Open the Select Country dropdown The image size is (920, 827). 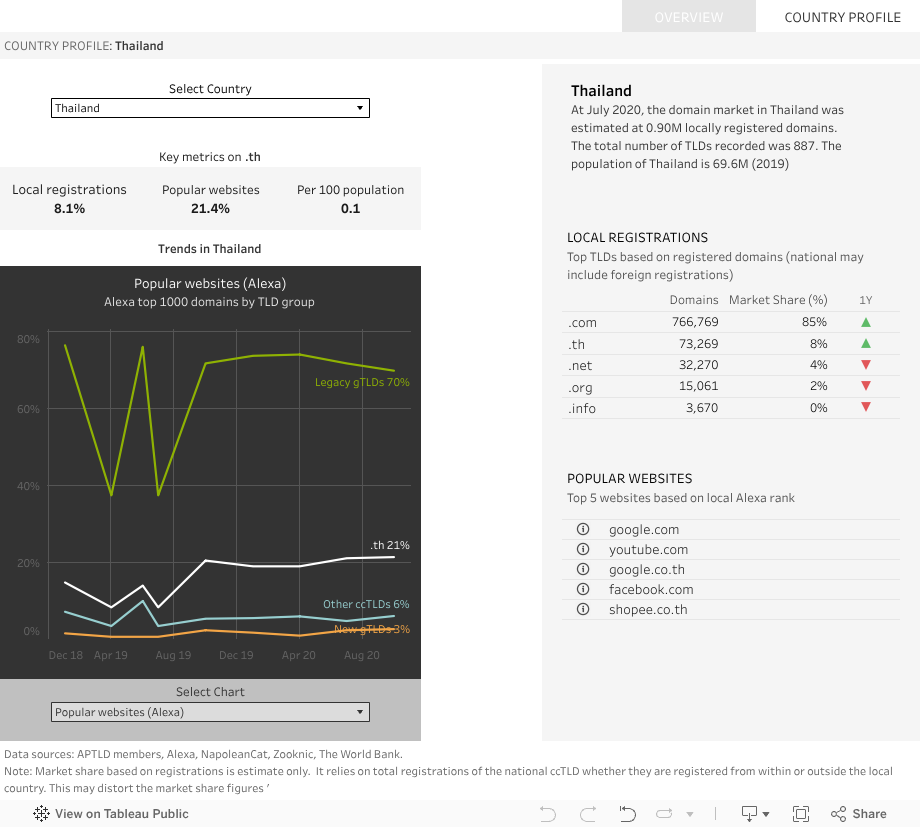click(x=210, y=108)
